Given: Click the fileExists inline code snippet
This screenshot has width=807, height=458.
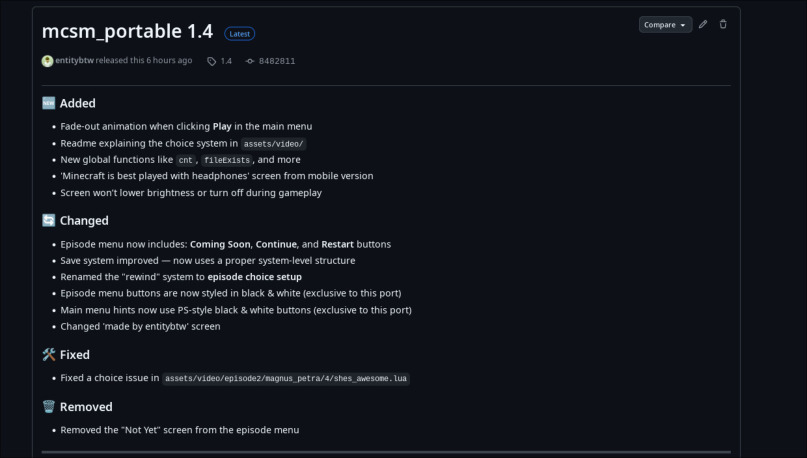Looking at the screenshot, I should point(224,160).
